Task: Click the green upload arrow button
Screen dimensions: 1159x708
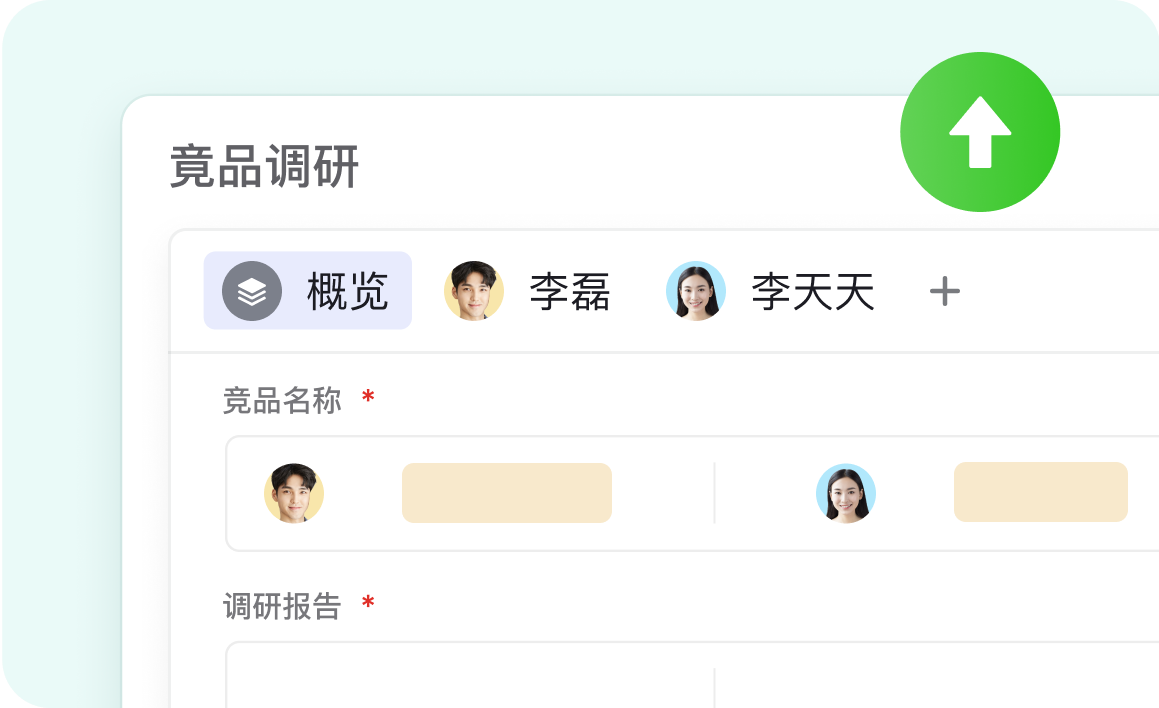Action: coord(979,132)
